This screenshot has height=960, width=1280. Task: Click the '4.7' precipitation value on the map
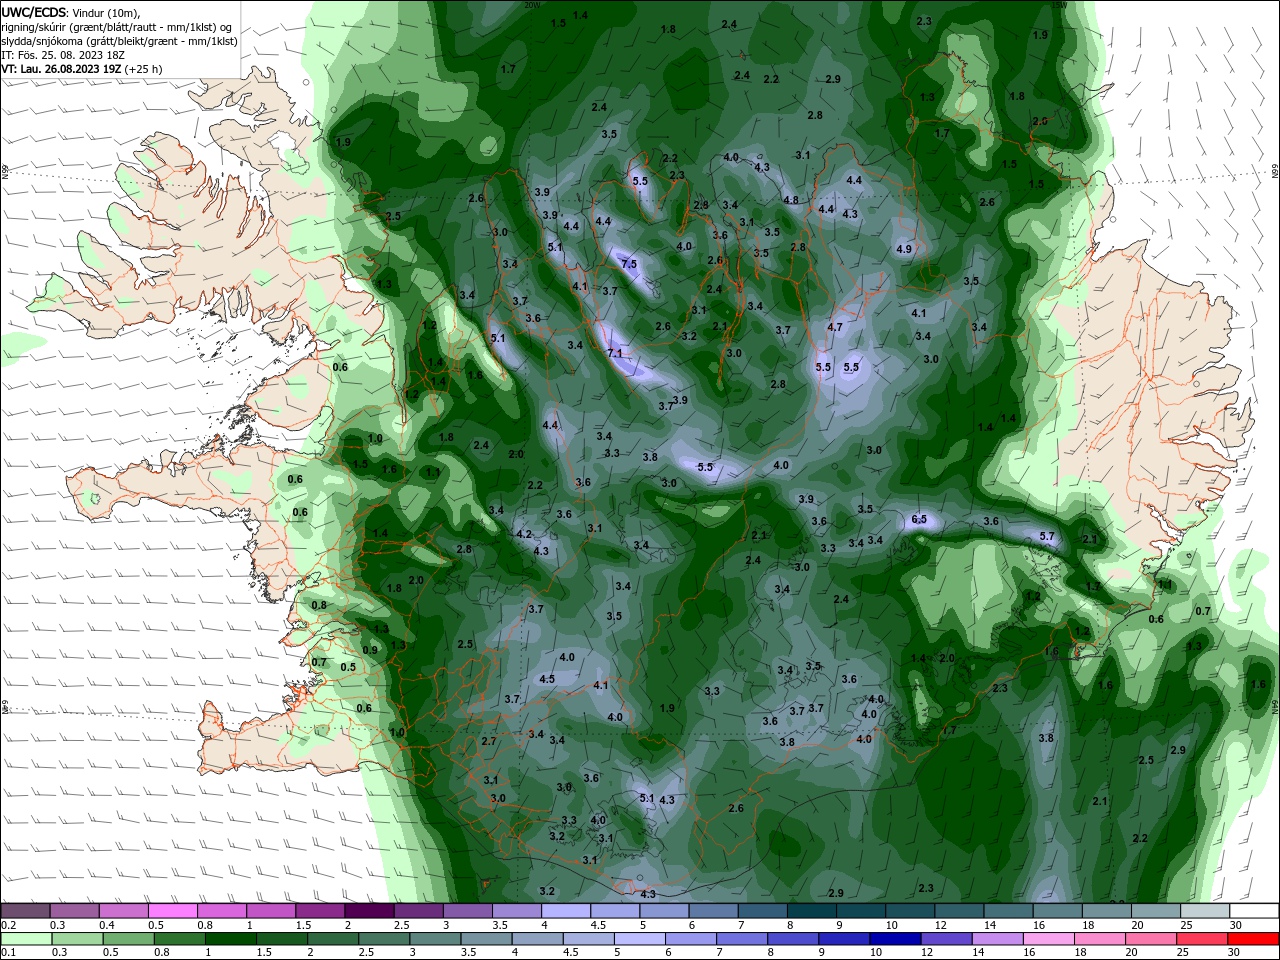tap(835, 327)
